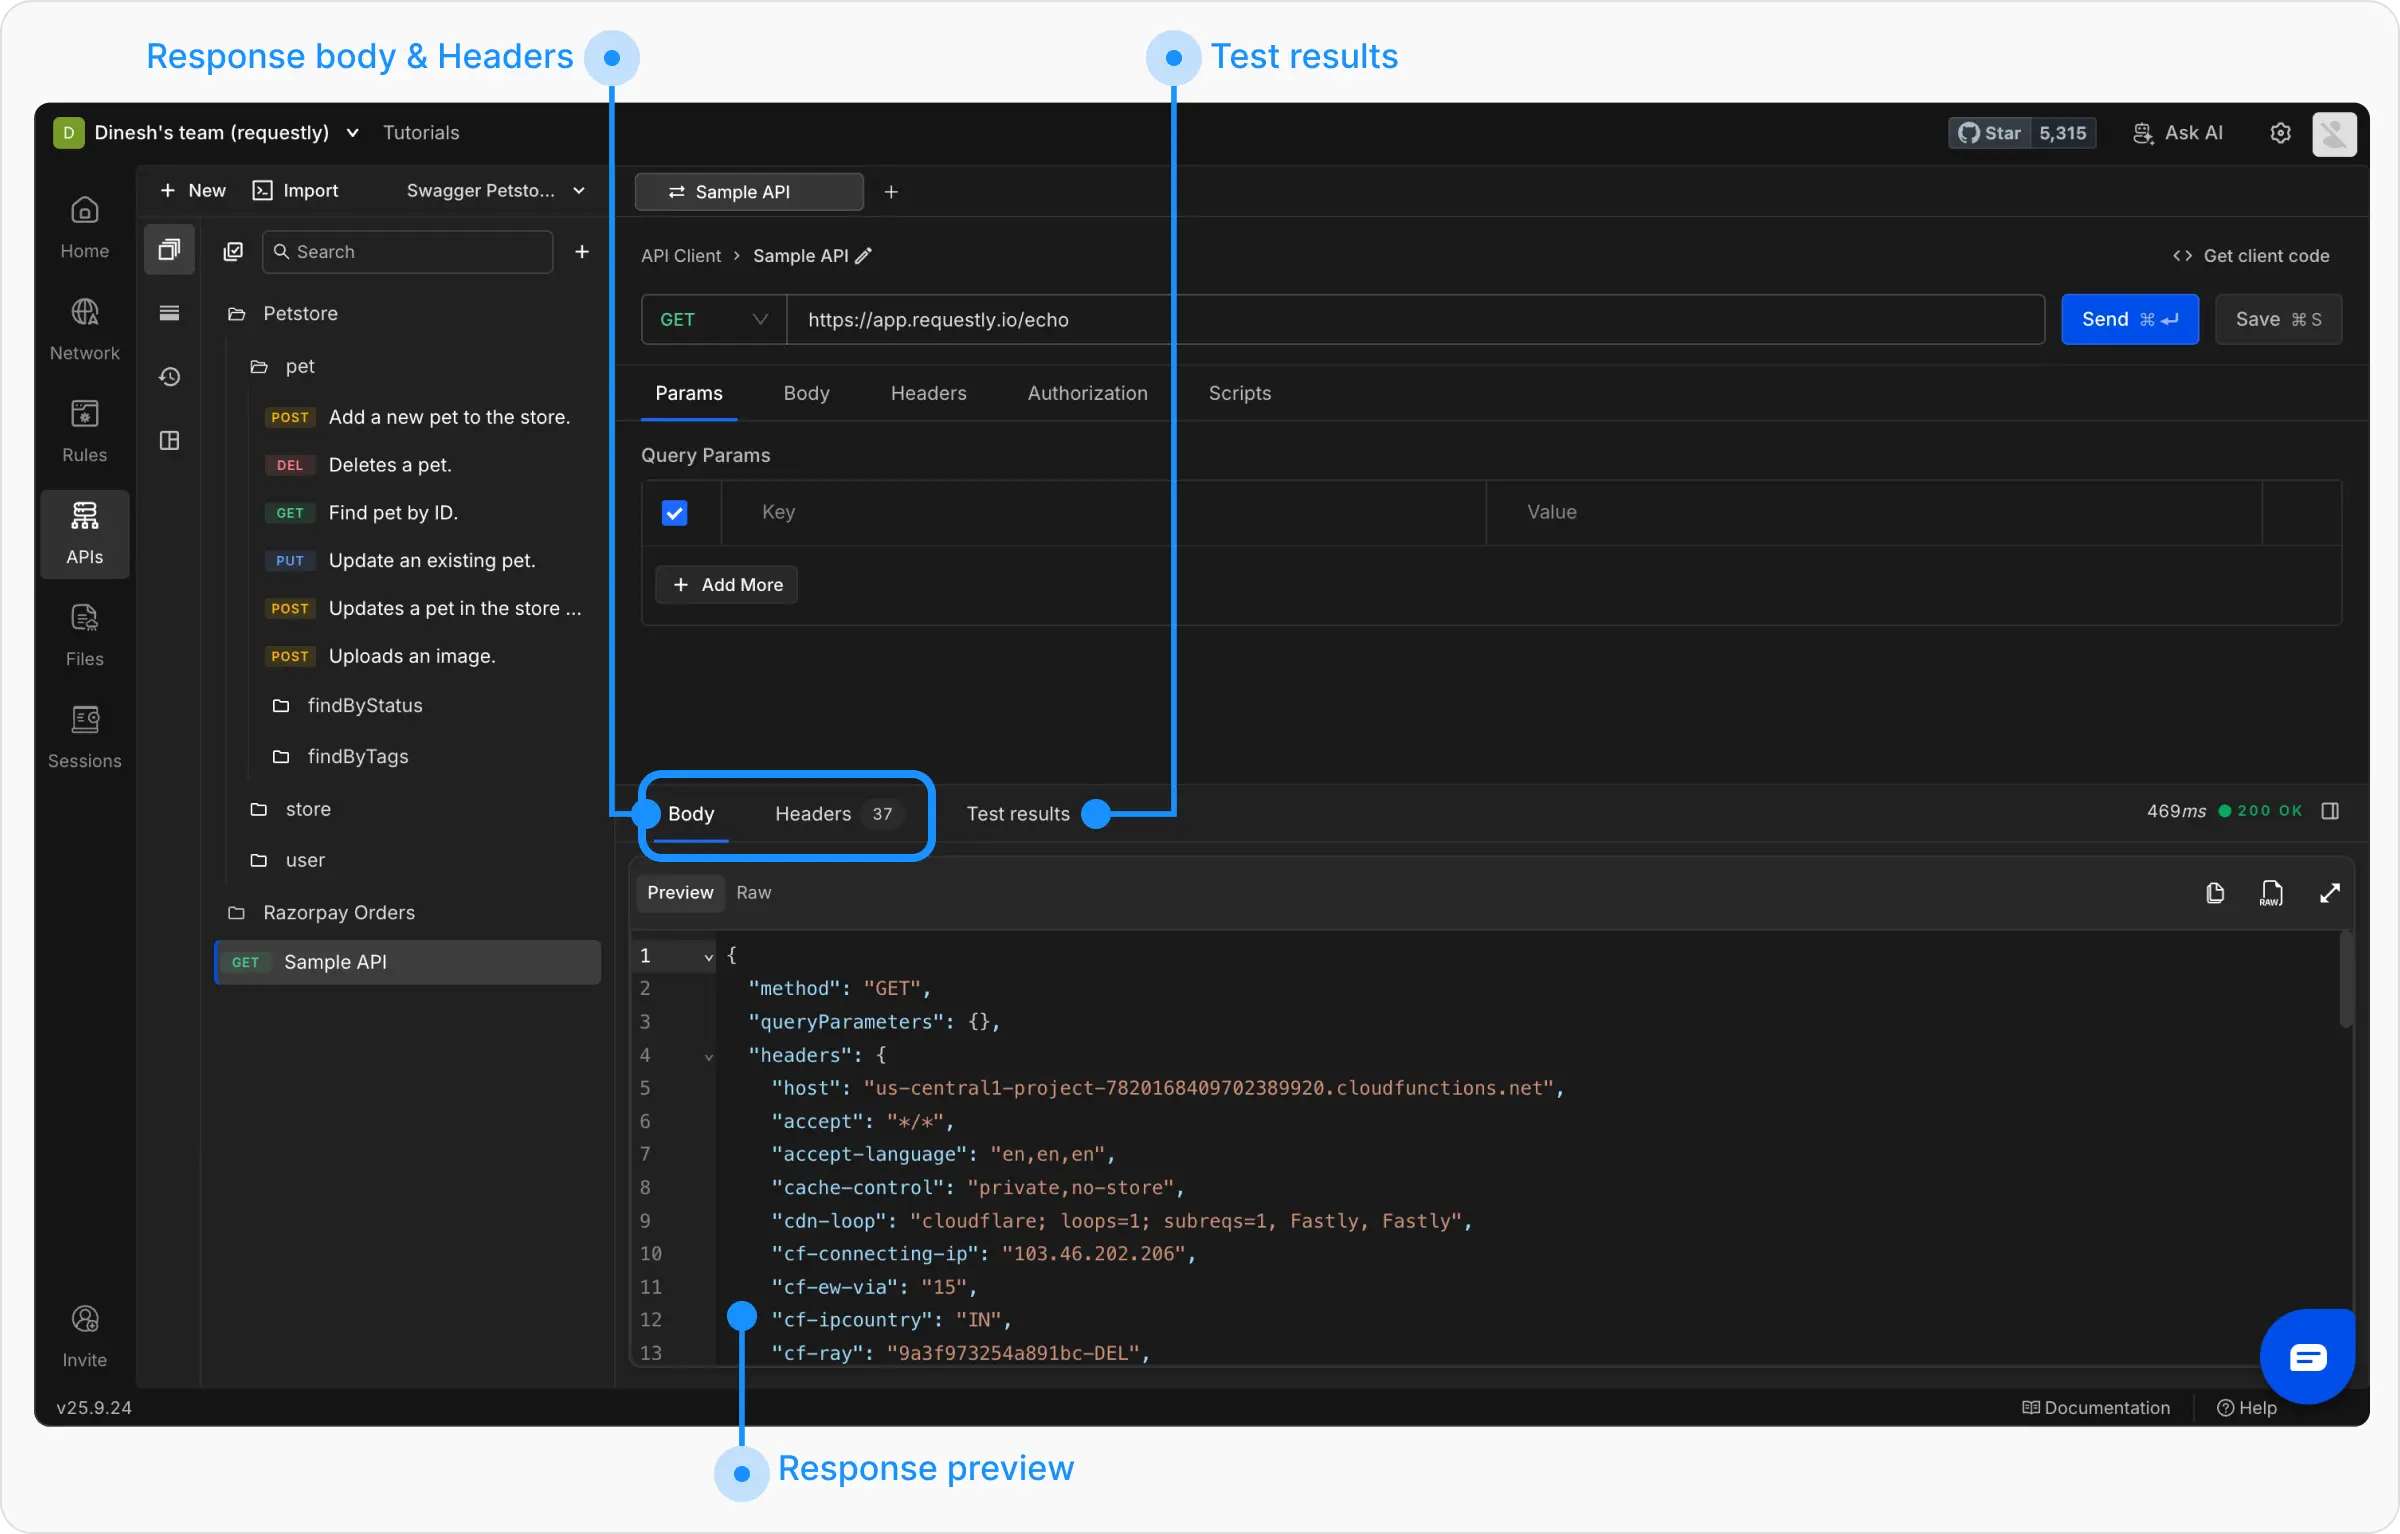This screenshot has height=1534, width=2400.
Task: Copy the response using the copy icon
Action: pos(2215,892)
